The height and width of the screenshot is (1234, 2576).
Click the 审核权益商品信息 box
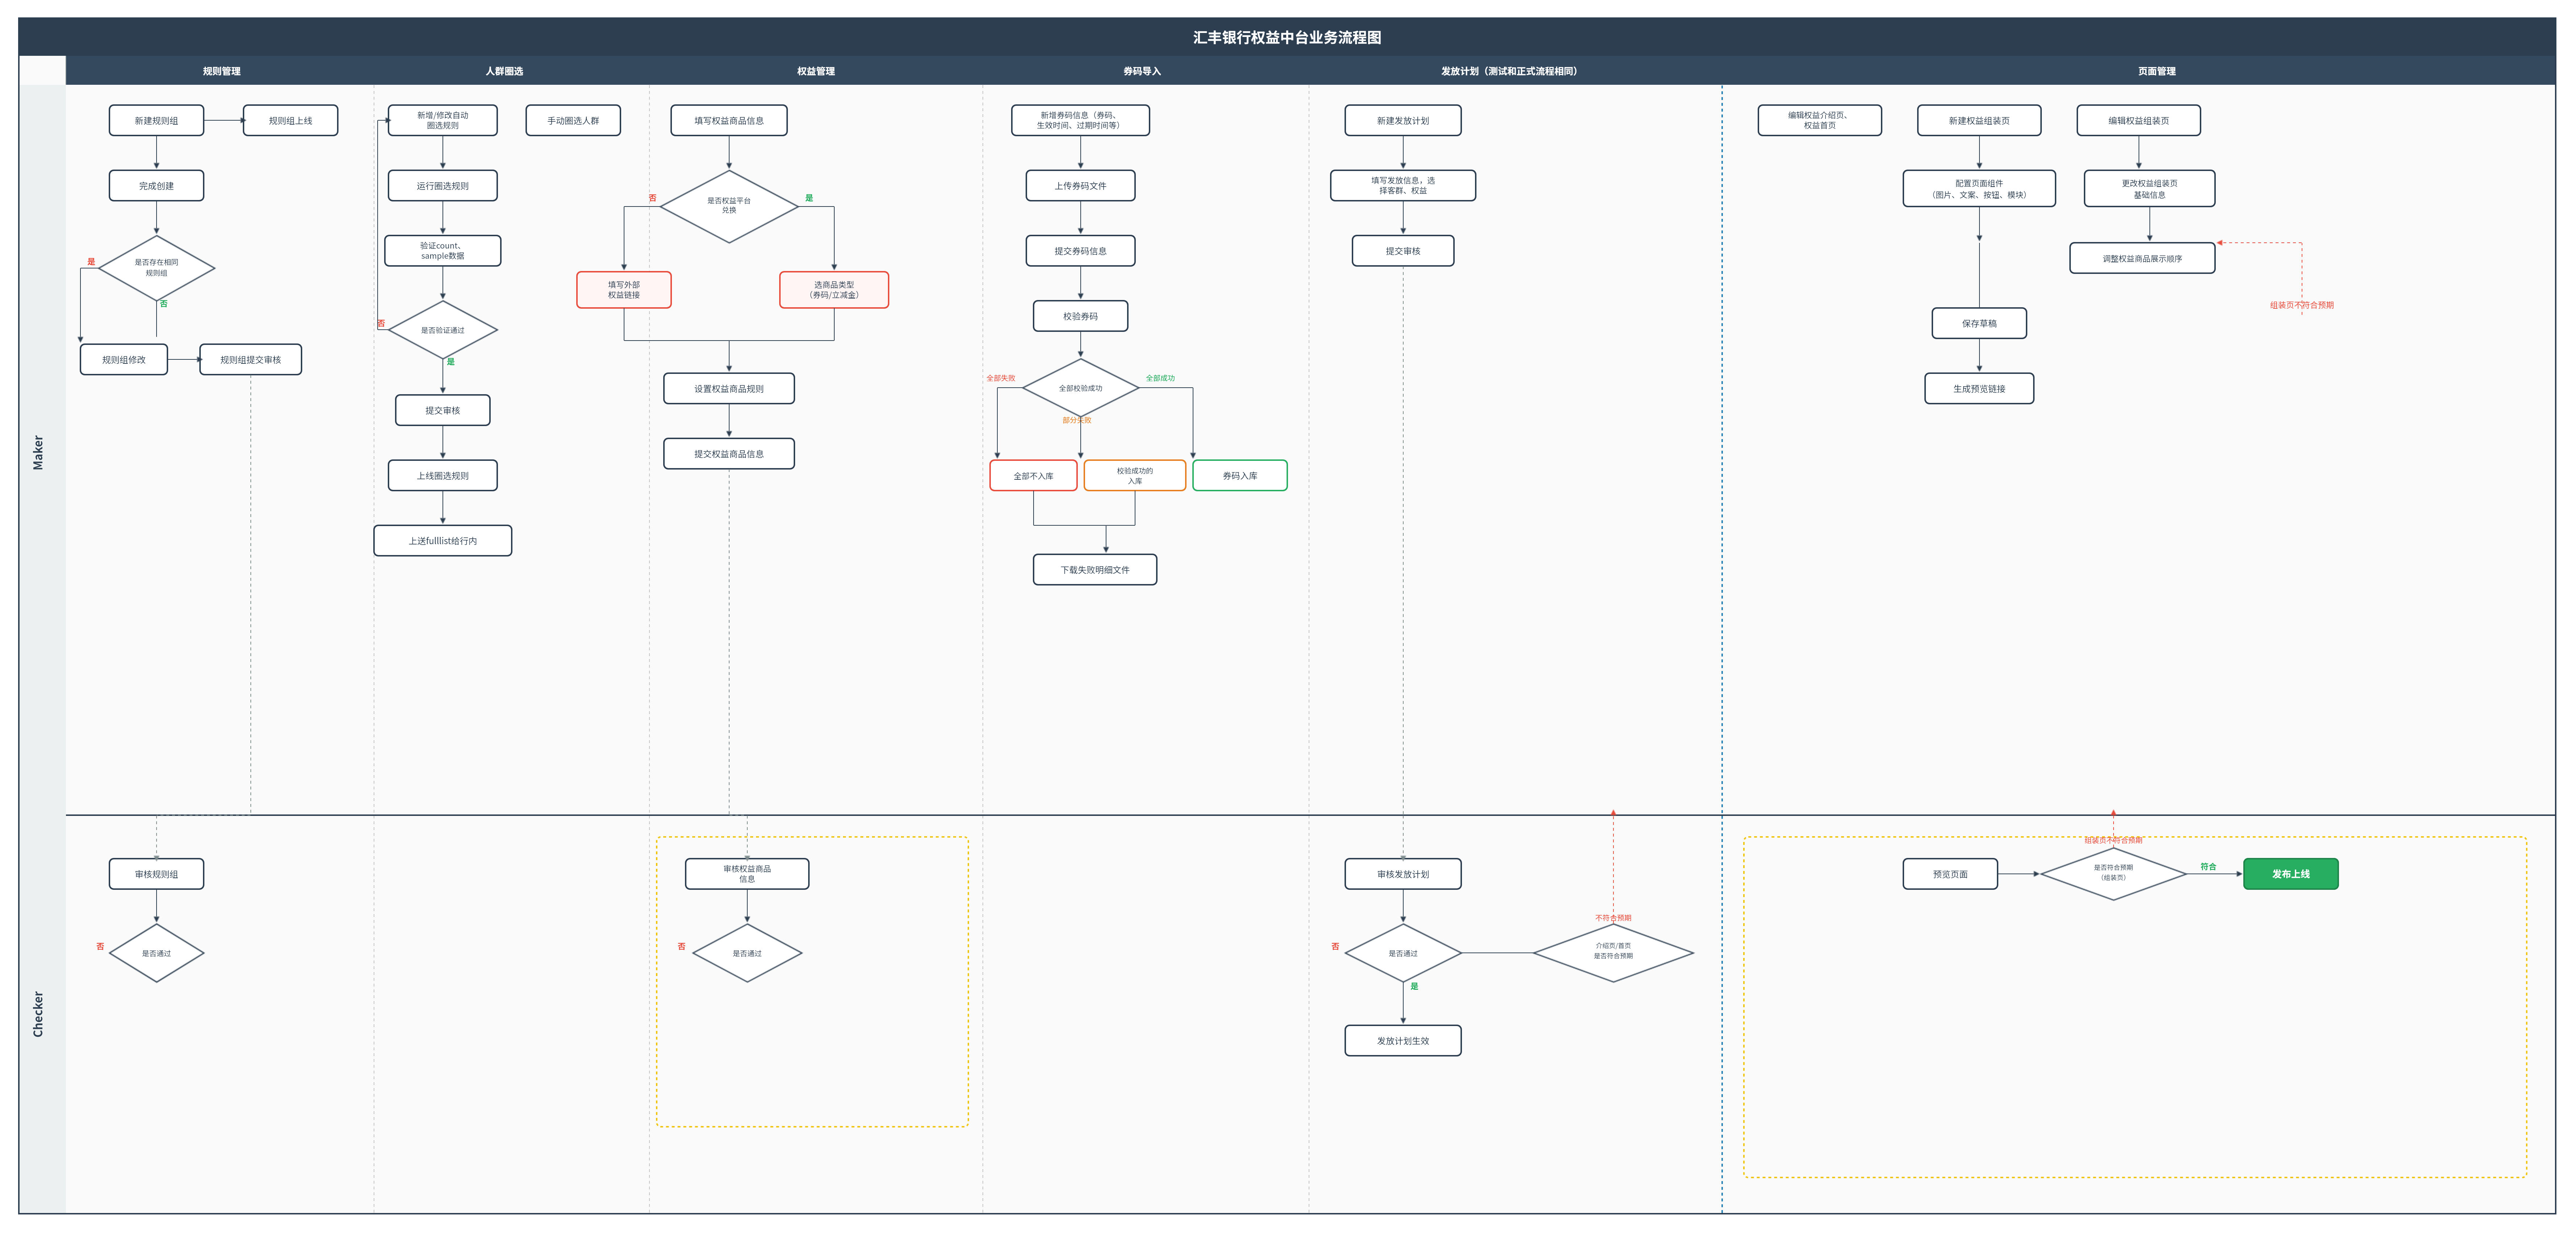(x=747, y=874)
